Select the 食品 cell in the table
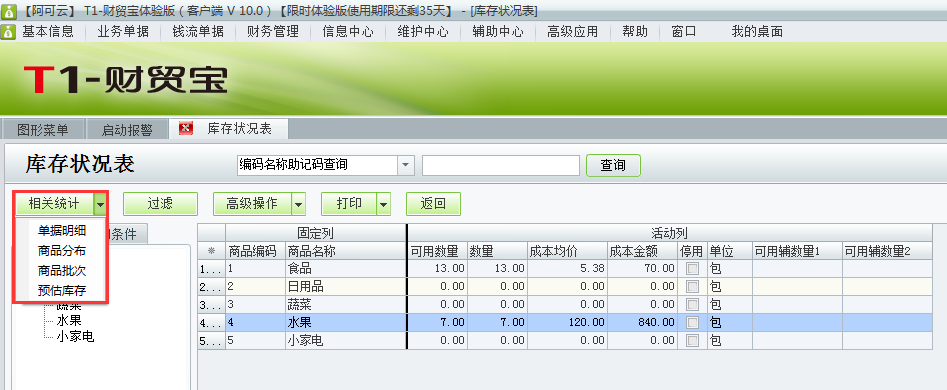The height and width of the screenshot is (390, 947). coord(346,269)
